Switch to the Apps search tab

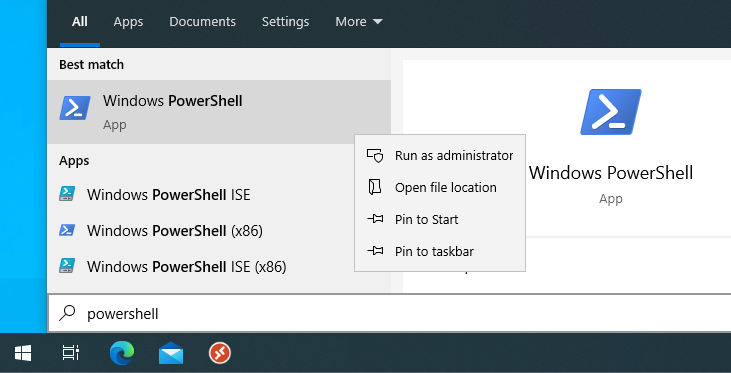coord(128,22)
